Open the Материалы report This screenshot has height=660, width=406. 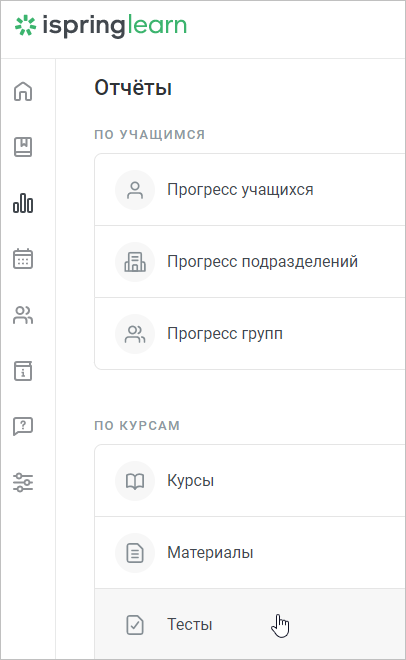(x=250, y=553)
